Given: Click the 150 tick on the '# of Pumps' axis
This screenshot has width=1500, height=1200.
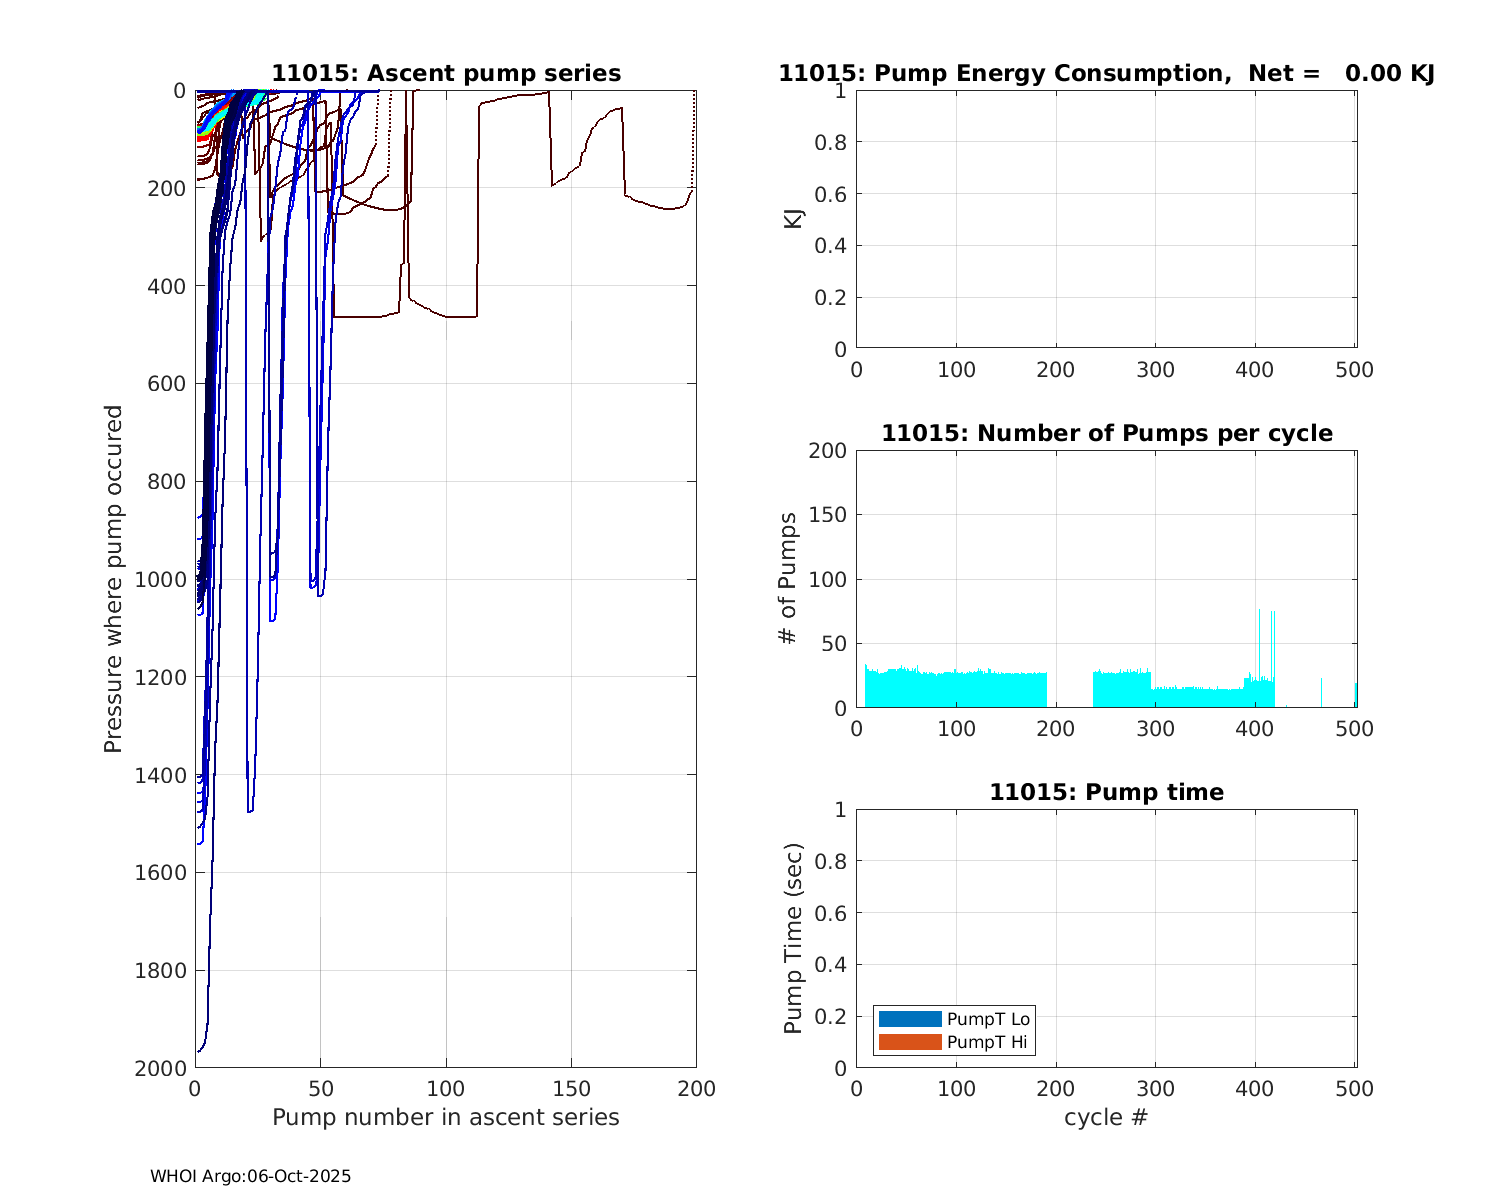Looking at the screenshot, I should [828, 515].
